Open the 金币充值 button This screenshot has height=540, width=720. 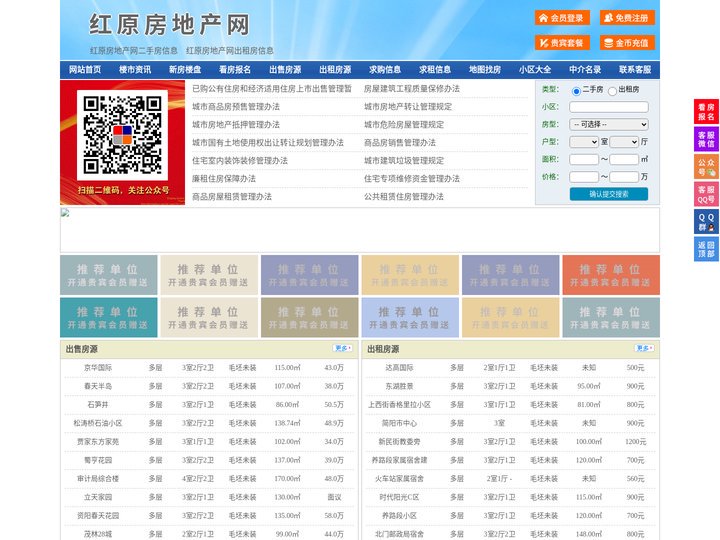pos(627,43)
